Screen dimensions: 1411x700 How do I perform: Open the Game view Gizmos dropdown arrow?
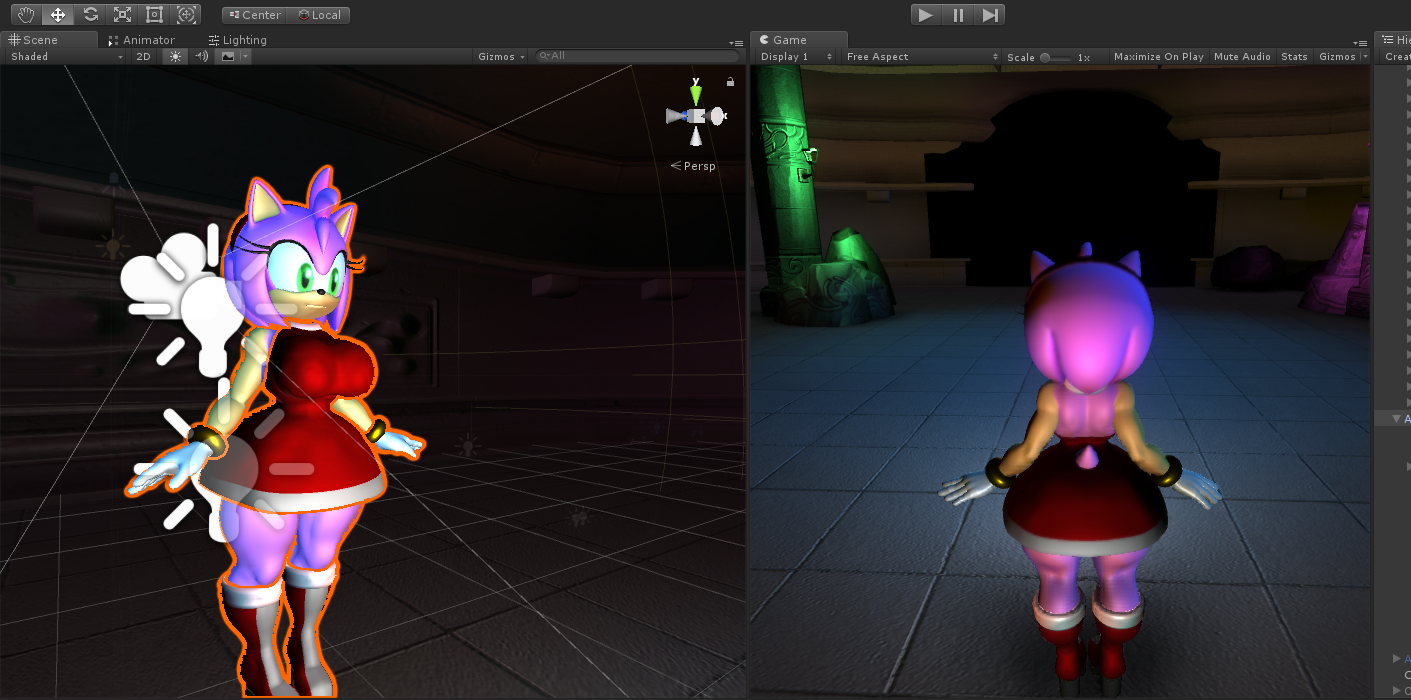pos(1364,57)
